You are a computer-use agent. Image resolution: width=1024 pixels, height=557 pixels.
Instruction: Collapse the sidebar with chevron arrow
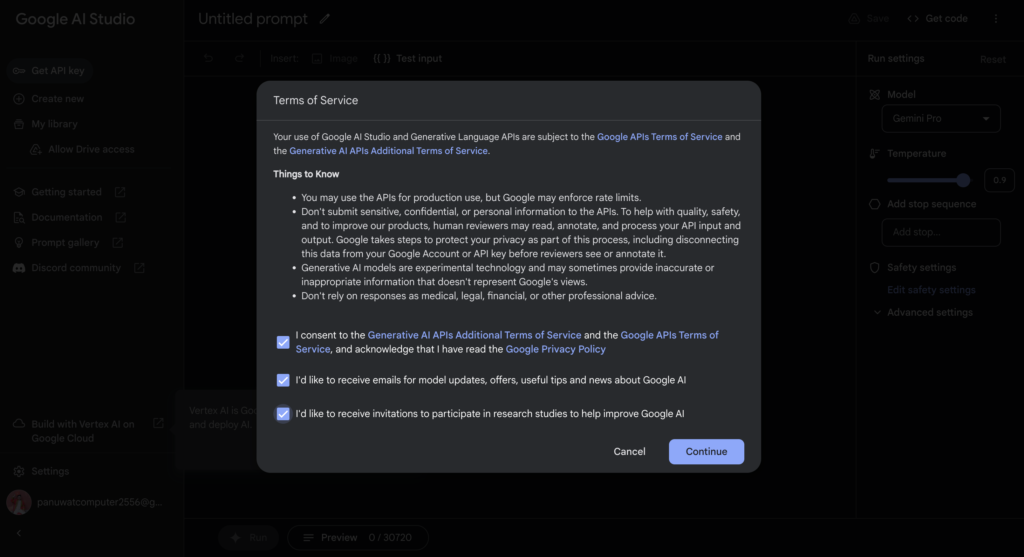(19, 533)
